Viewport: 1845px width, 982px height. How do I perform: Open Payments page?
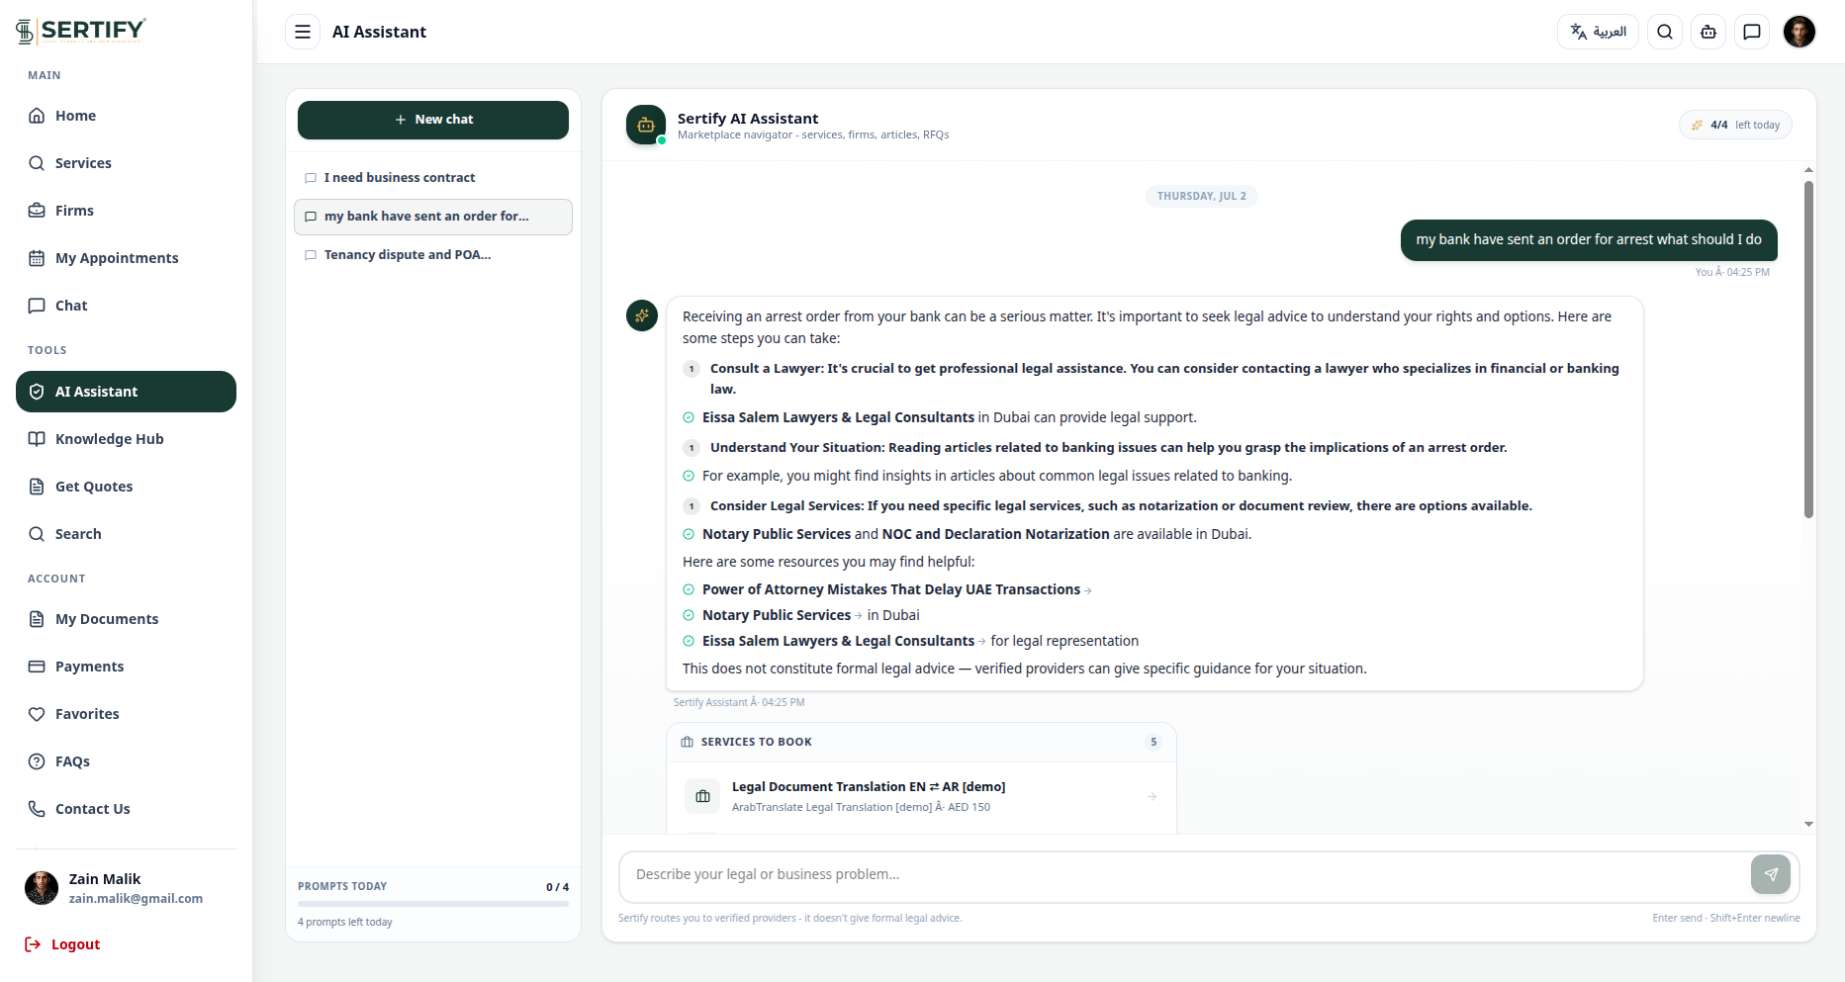[126, 667]
